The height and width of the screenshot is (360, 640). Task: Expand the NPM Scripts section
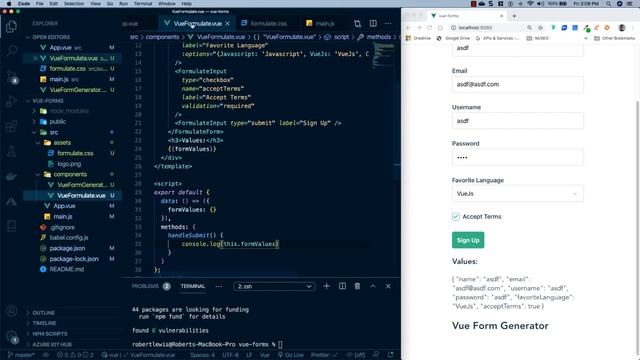coord(50,334)
